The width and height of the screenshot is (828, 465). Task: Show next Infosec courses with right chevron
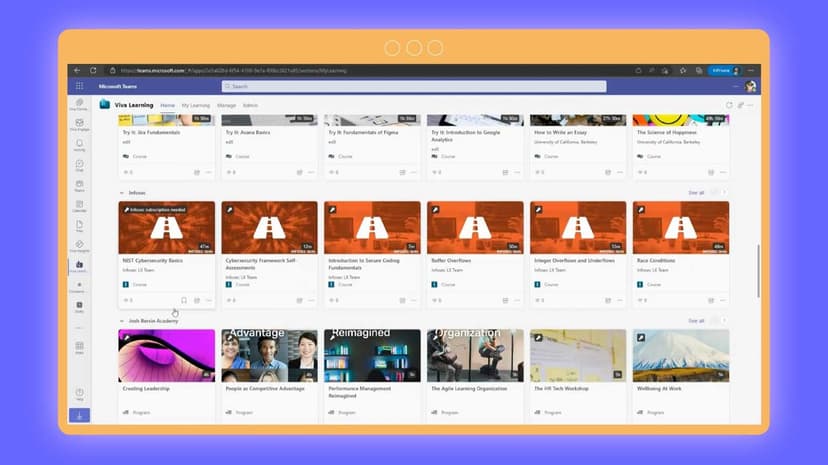coord(724,193)
